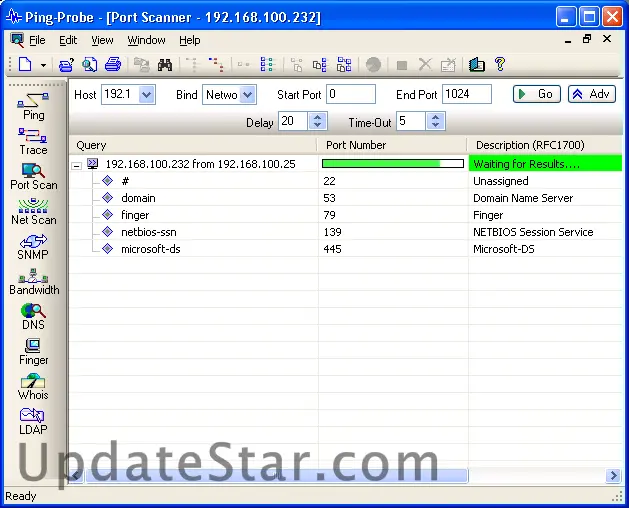
Task: Click the grayed delete X icon
Action: tap(425, 65)
